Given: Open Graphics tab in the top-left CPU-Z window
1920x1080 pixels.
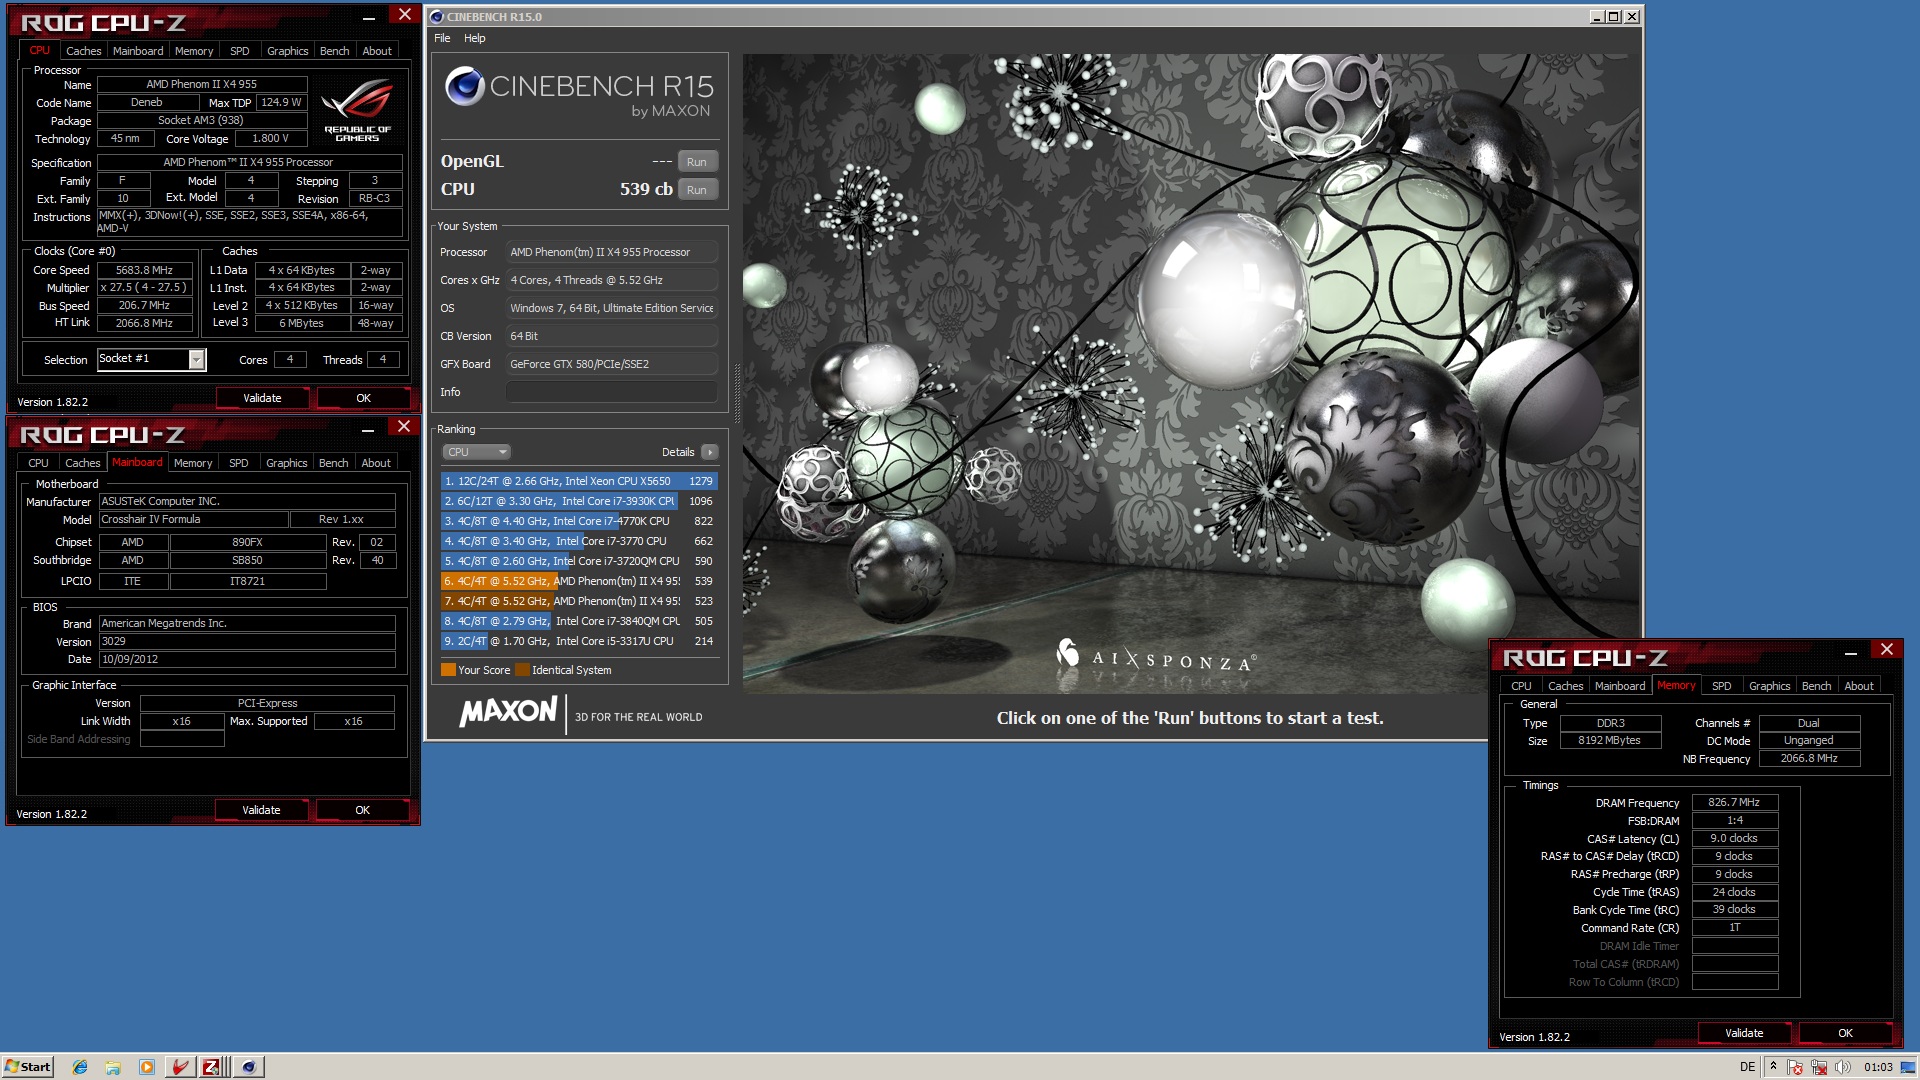Looking at the screenshot, I should coord(287,51).
